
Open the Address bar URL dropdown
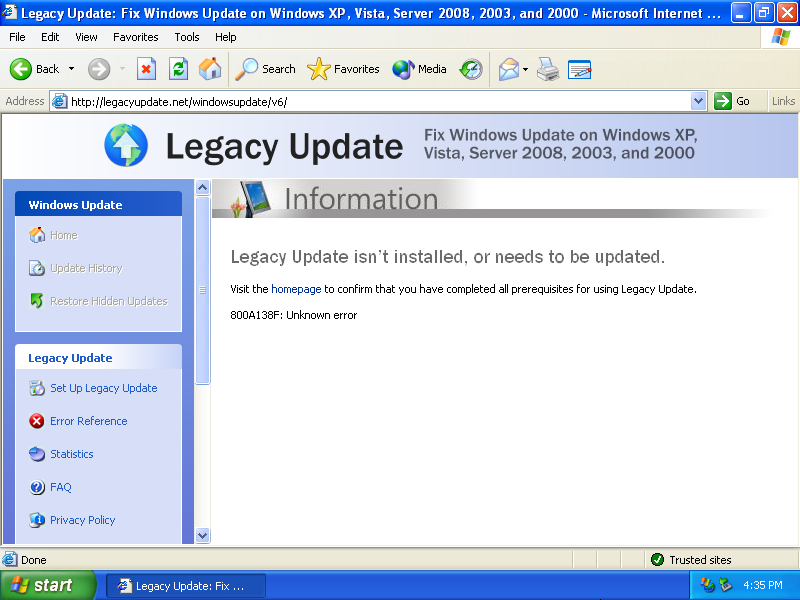[700, 100]
